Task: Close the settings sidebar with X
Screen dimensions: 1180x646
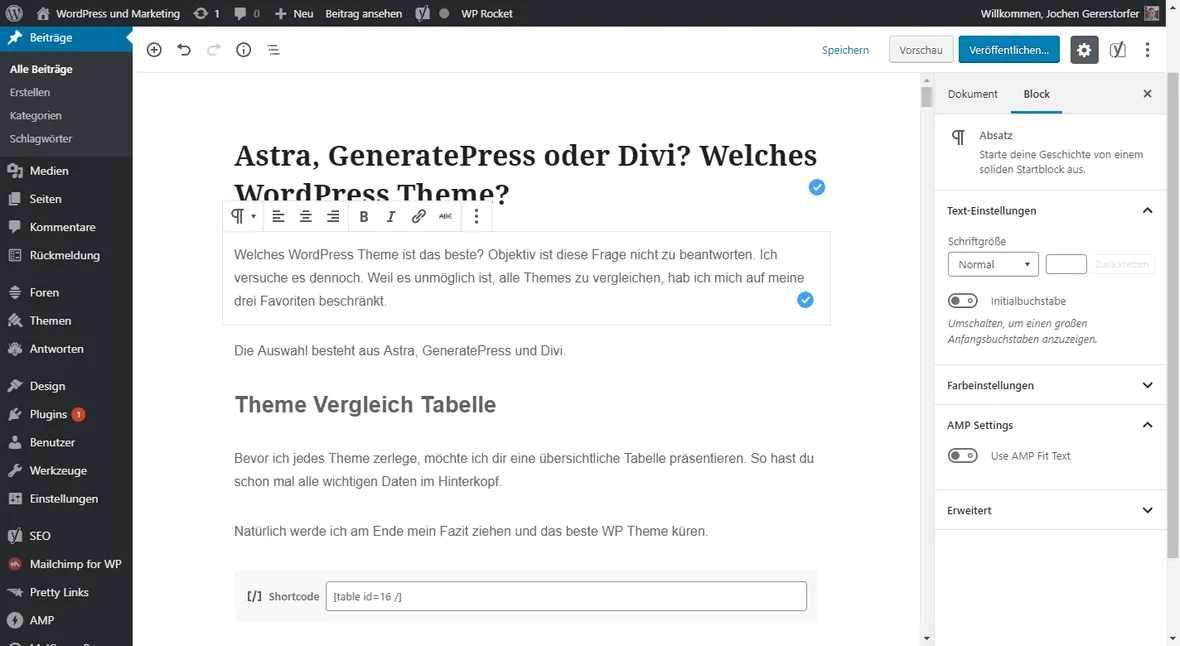Action: click(1147, 93)
